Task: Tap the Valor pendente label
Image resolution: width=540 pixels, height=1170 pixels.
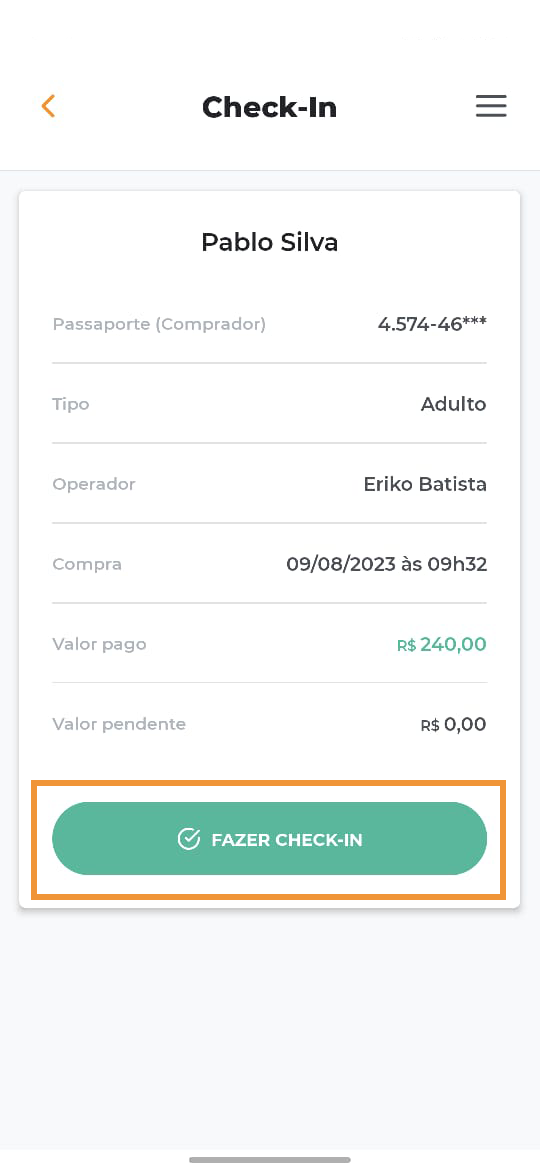Action: pyautogui.click(x=119, y=725)
